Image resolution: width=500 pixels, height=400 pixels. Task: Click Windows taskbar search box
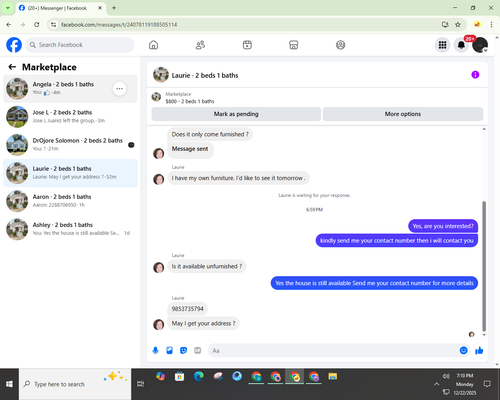75,384
